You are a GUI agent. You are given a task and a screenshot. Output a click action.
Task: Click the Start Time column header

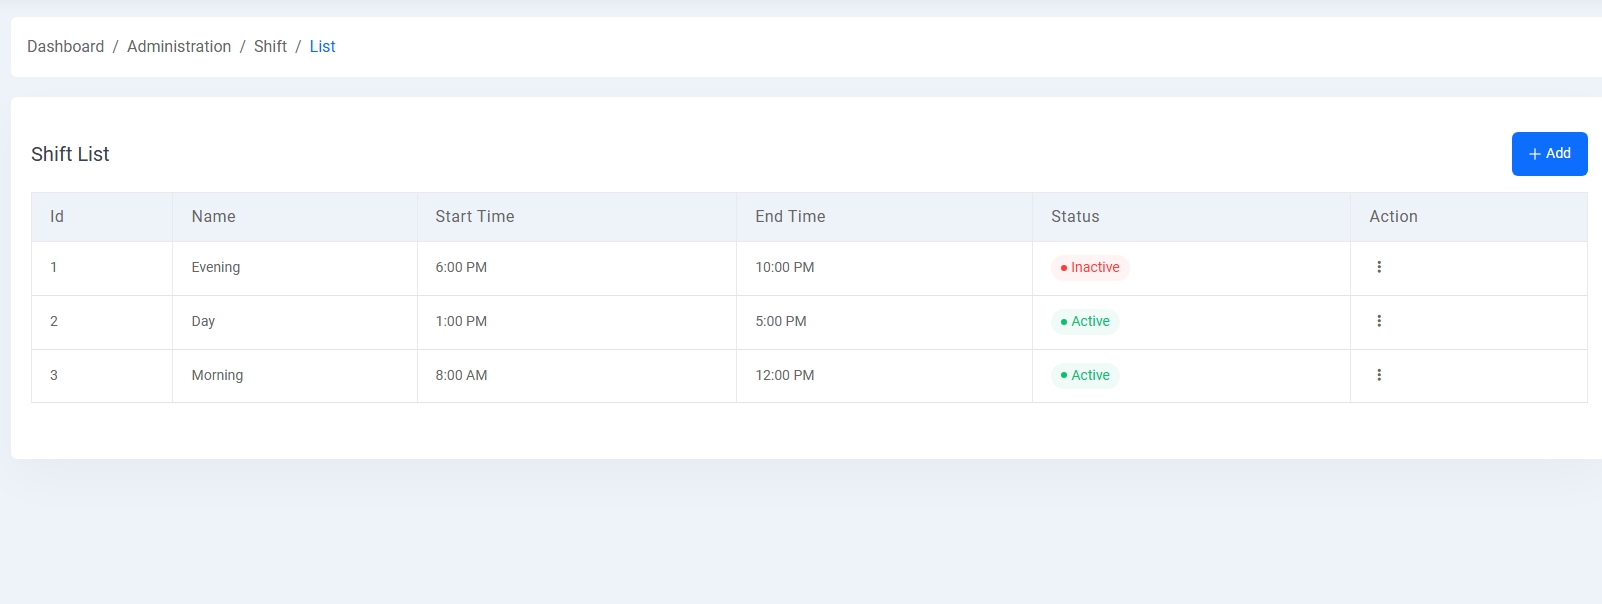[474, 217]
